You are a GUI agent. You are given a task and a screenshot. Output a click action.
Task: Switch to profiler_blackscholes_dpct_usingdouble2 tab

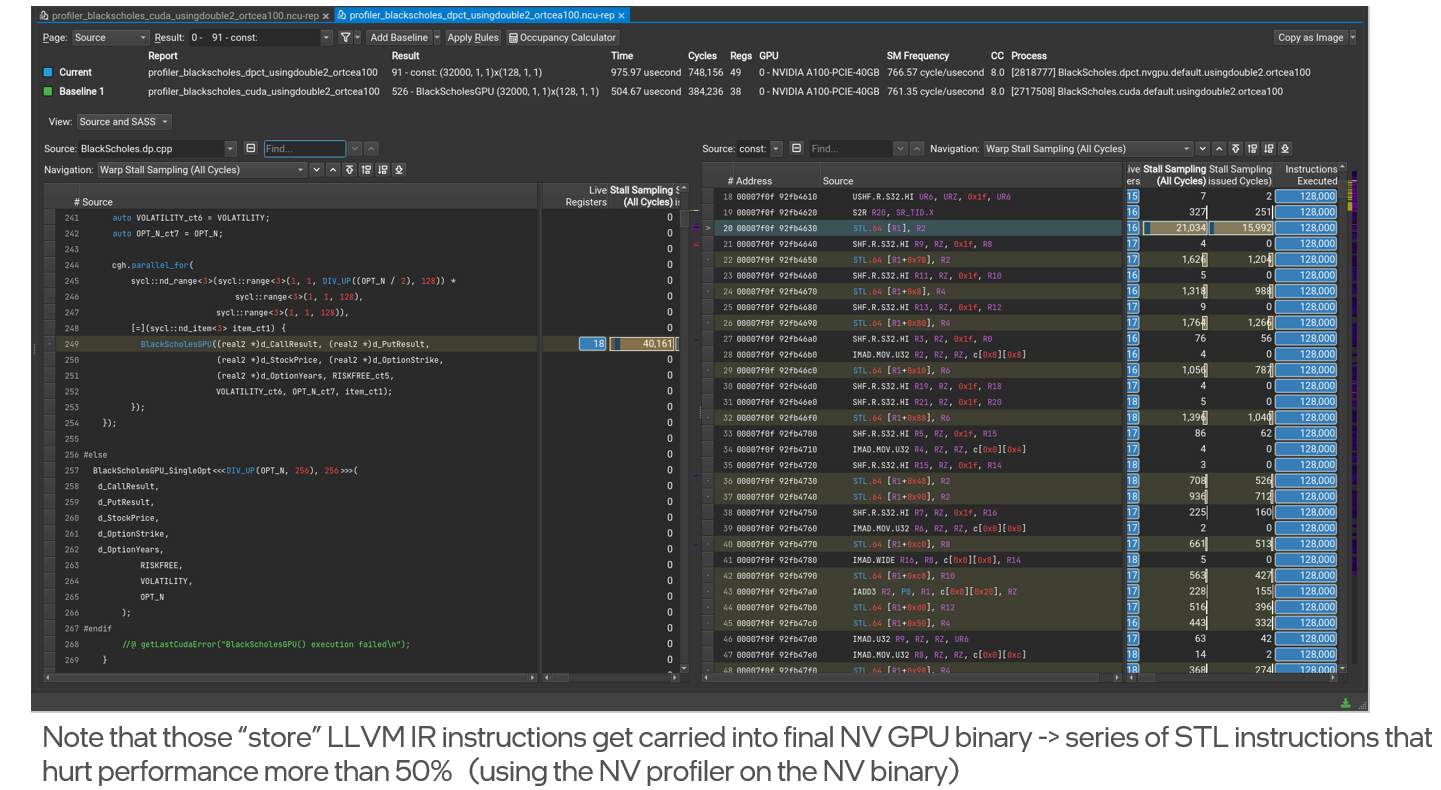(x=481, y=16)
